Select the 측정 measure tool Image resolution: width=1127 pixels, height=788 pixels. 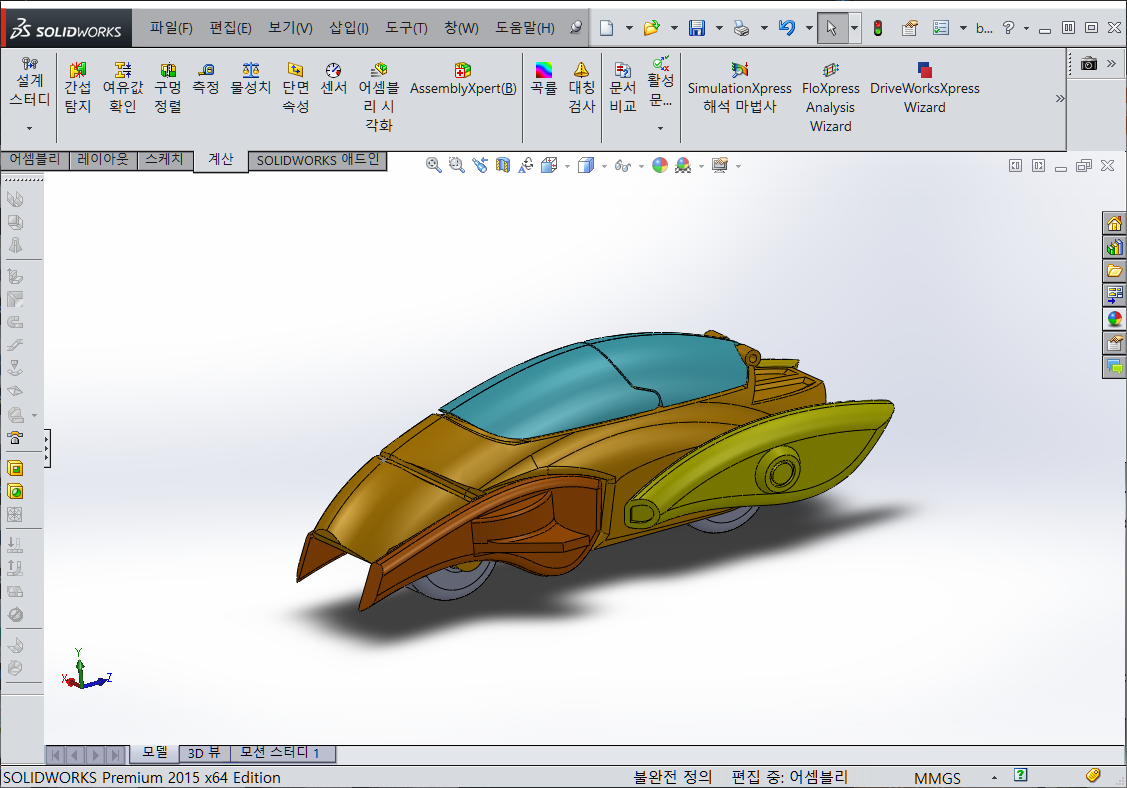point(206,78)
